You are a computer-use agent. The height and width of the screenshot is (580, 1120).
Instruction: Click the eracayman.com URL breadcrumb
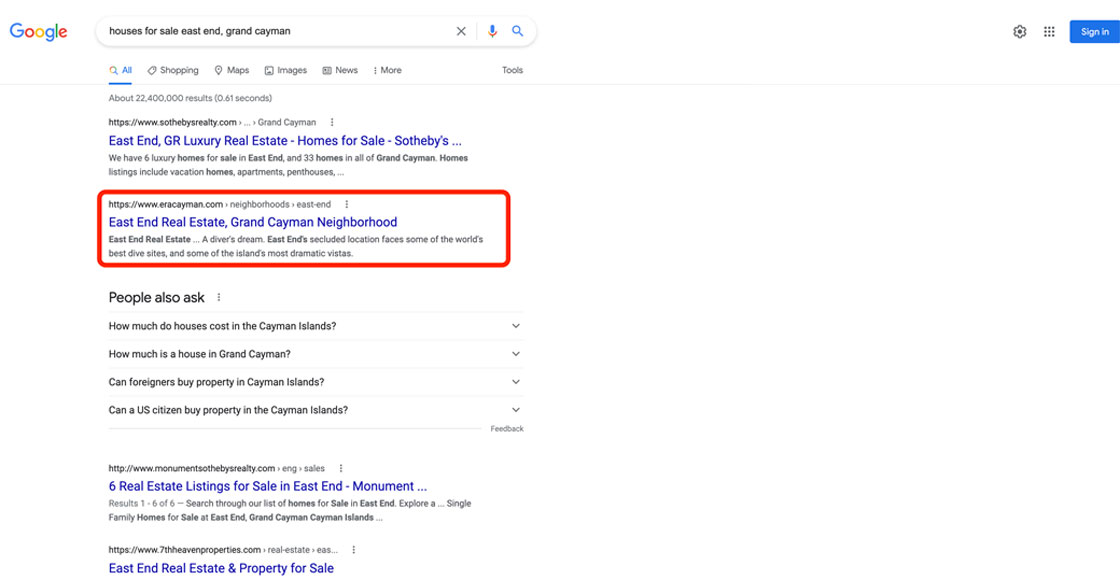[220, 204]
